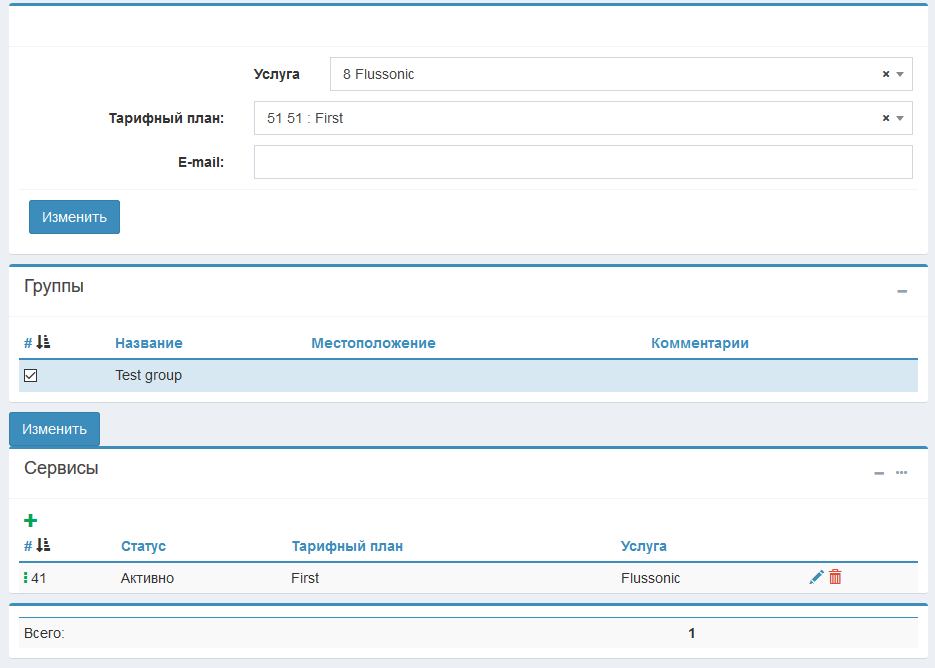
Task: Sort groups by Местоположение column
Action: click(x=373, y=343)
